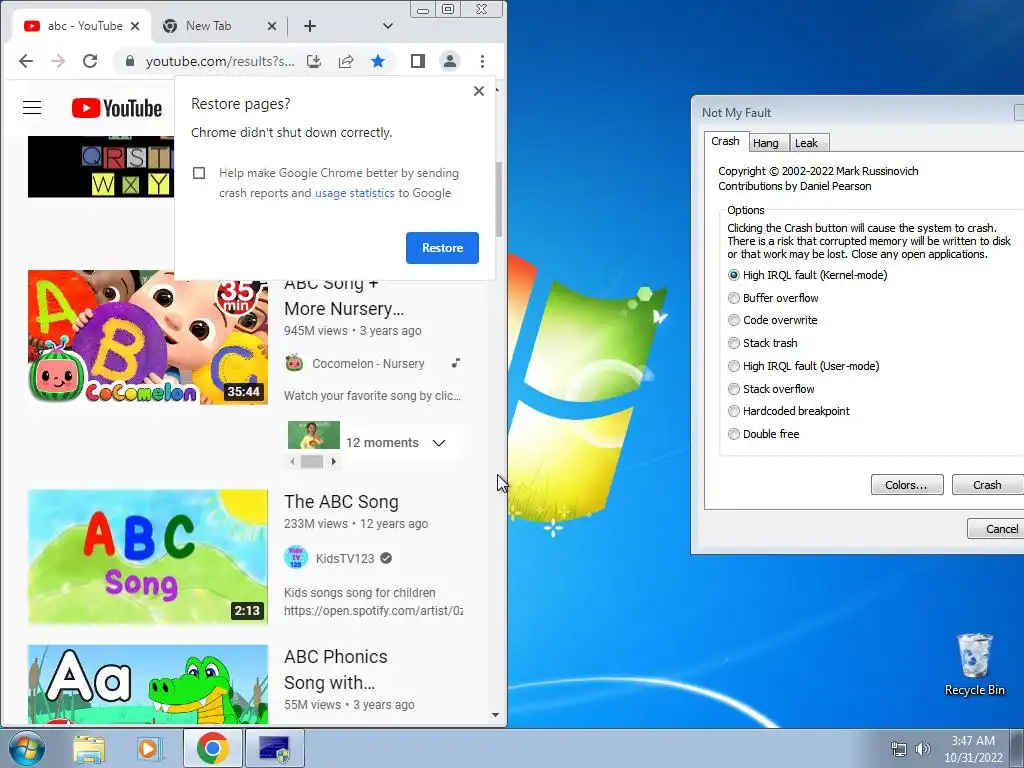This screenshot has width=1024, height=768.
Task: Open Chrome profile avatar
Action: tap(450, 61)
